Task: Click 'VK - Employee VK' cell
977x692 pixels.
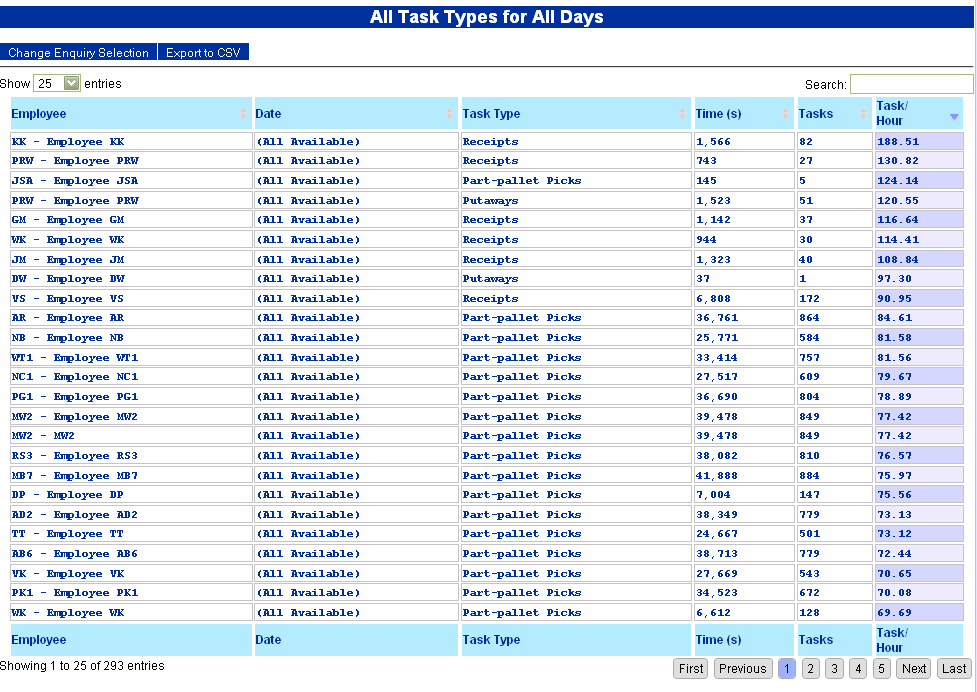Action: point(131,573)
